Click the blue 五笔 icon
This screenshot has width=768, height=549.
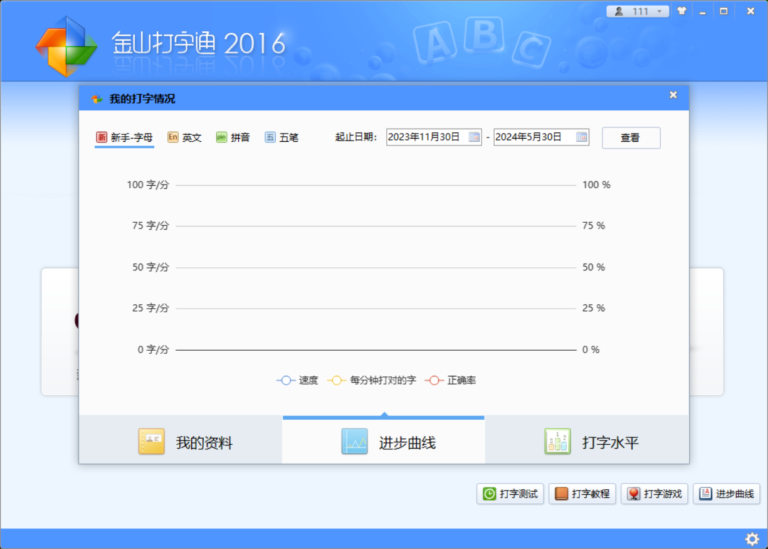click(270, 137)
